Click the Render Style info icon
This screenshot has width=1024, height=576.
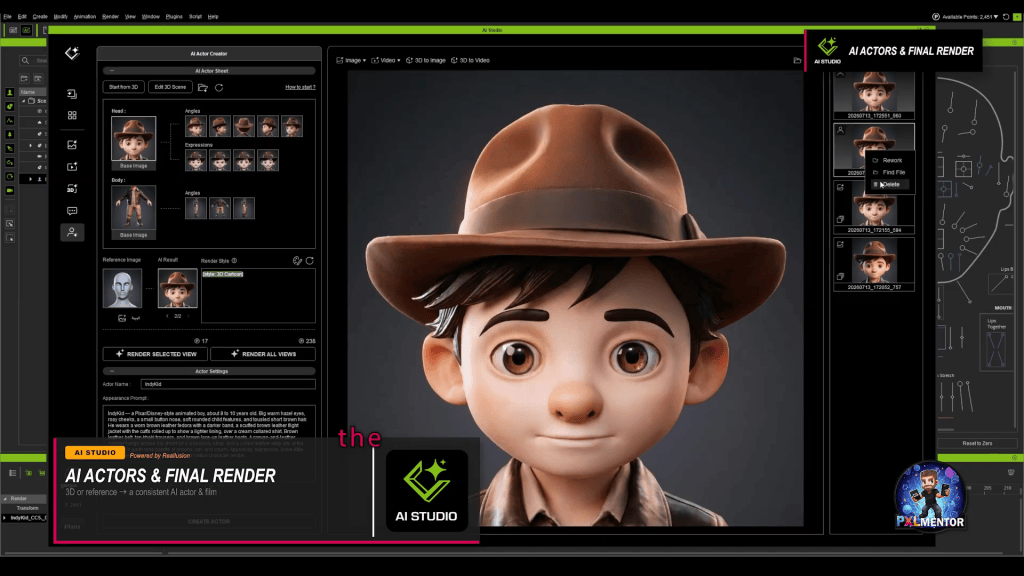pyautogui.click(x=234, y=261)
